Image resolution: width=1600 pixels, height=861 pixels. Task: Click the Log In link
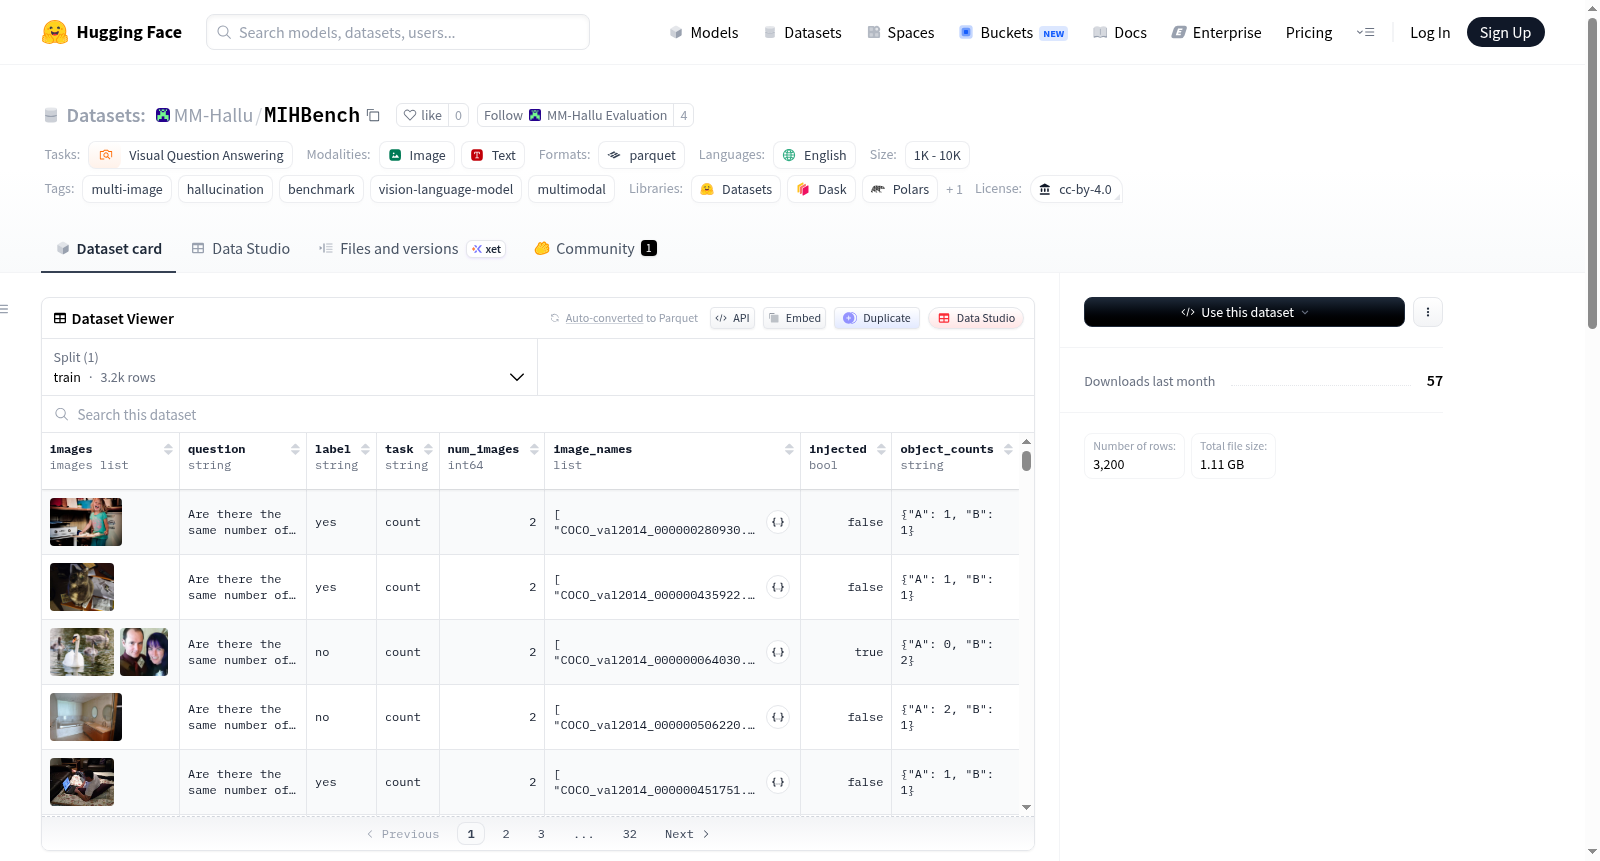pos(1430,32)
